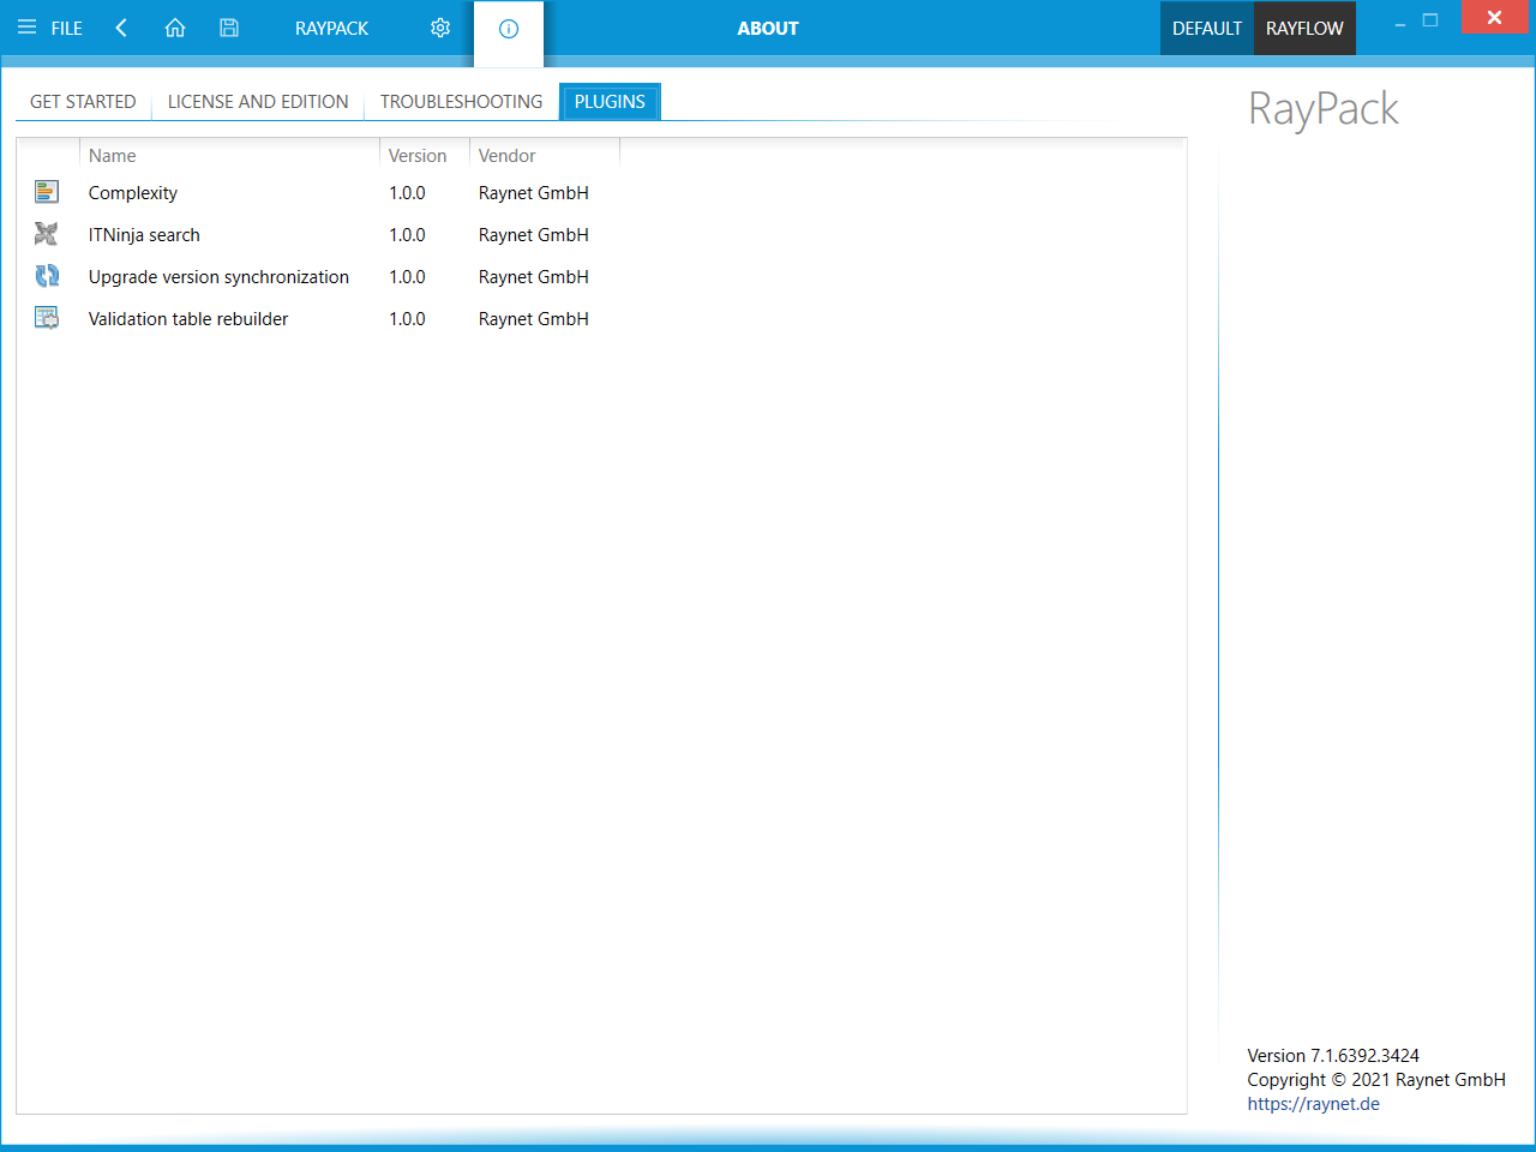This screenshot has width=1536, height=1152.
Task: Select the Plugins tab
Action: point(609,102)
